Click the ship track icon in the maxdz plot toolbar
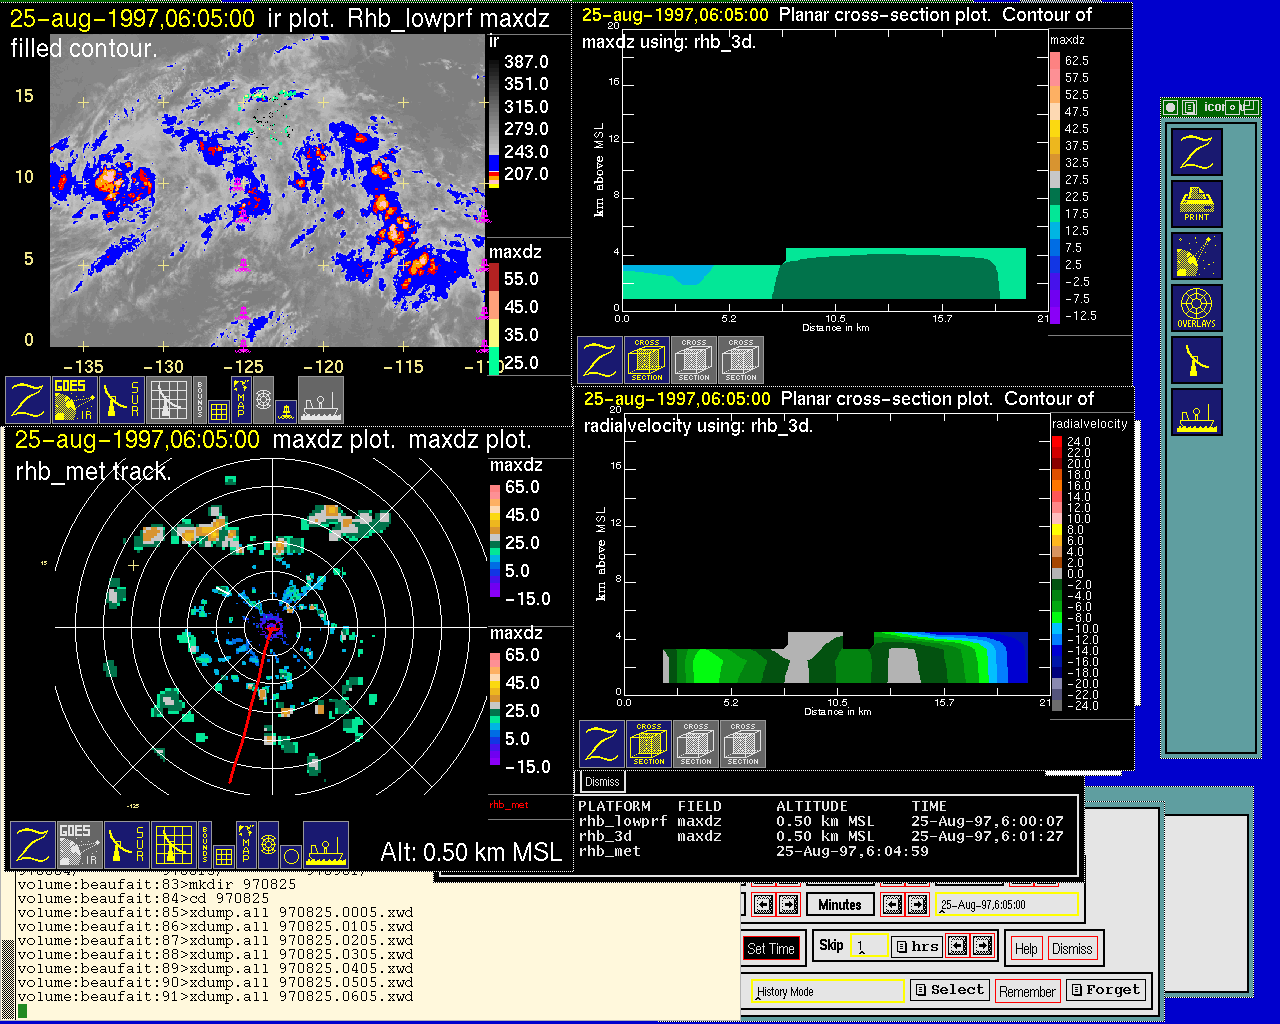 coord(325,845)
